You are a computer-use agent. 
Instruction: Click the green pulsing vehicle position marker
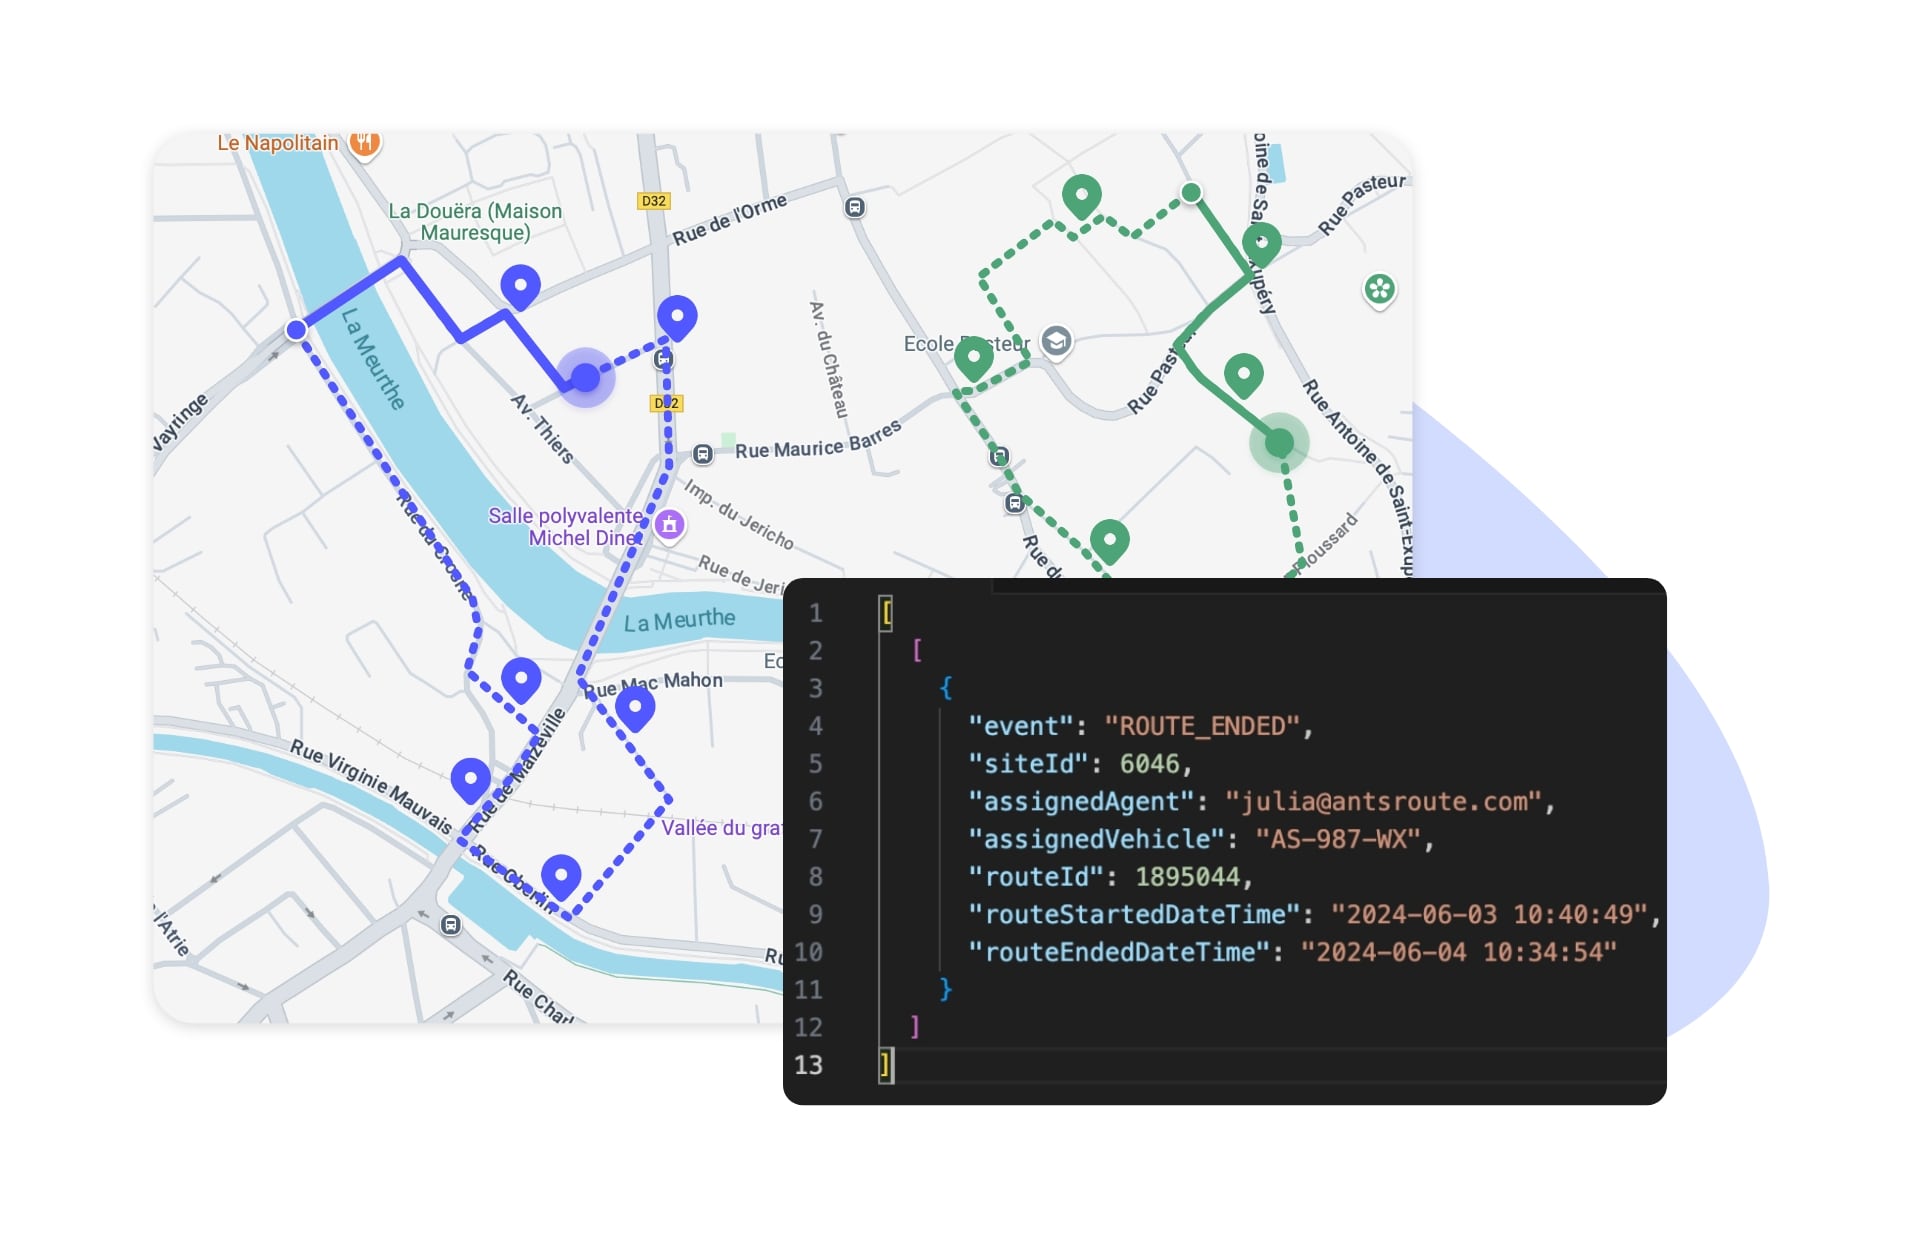point(1279,442)
